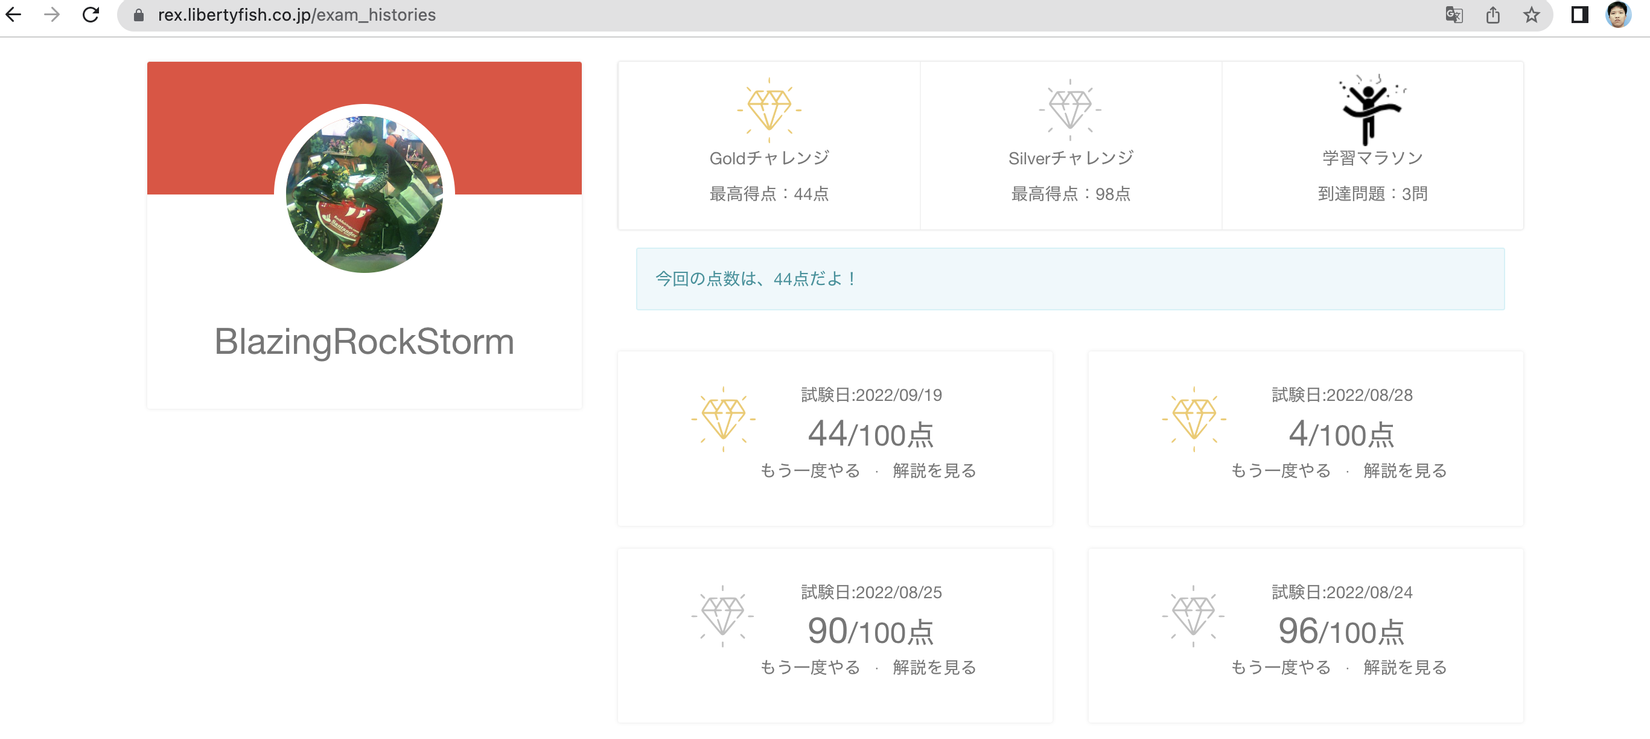Click the Gold challenge diamond icon
The image size is (1650, 739).
pos(769,108)
